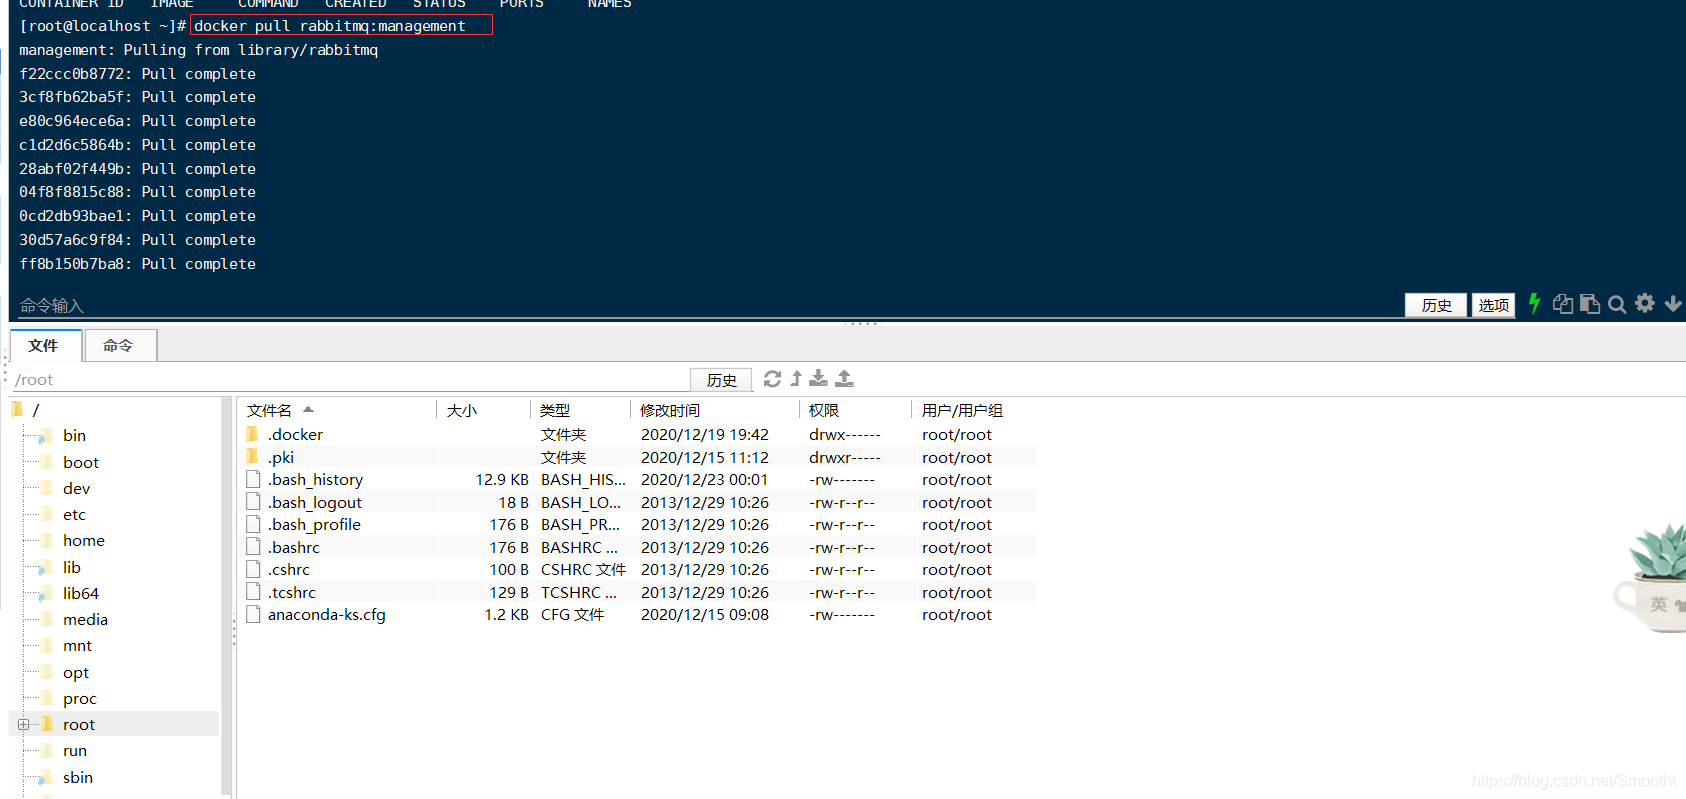
Task: Switch to the 文件 tab
Action: click(x=44, y=345)
